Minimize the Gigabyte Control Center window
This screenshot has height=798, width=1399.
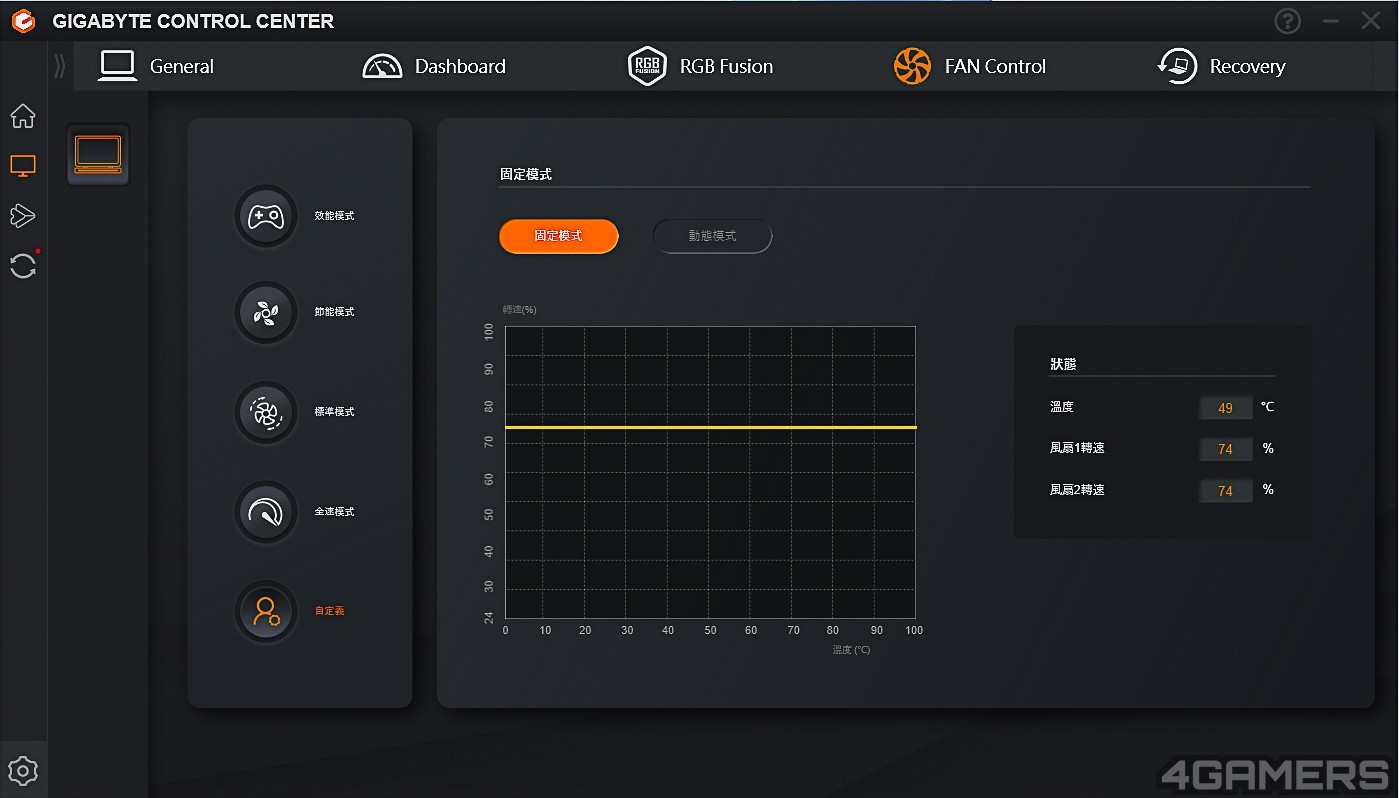click(1330, 21)
